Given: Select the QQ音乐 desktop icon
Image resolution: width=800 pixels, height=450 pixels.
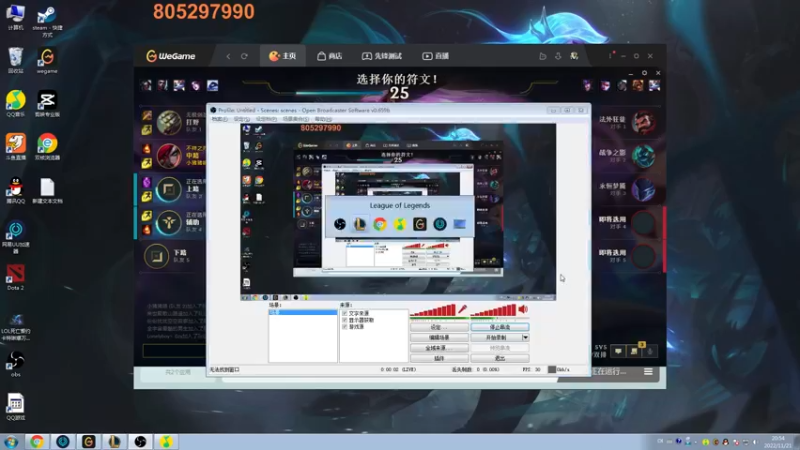Looking at the screenshot, I should coord(15,104).
